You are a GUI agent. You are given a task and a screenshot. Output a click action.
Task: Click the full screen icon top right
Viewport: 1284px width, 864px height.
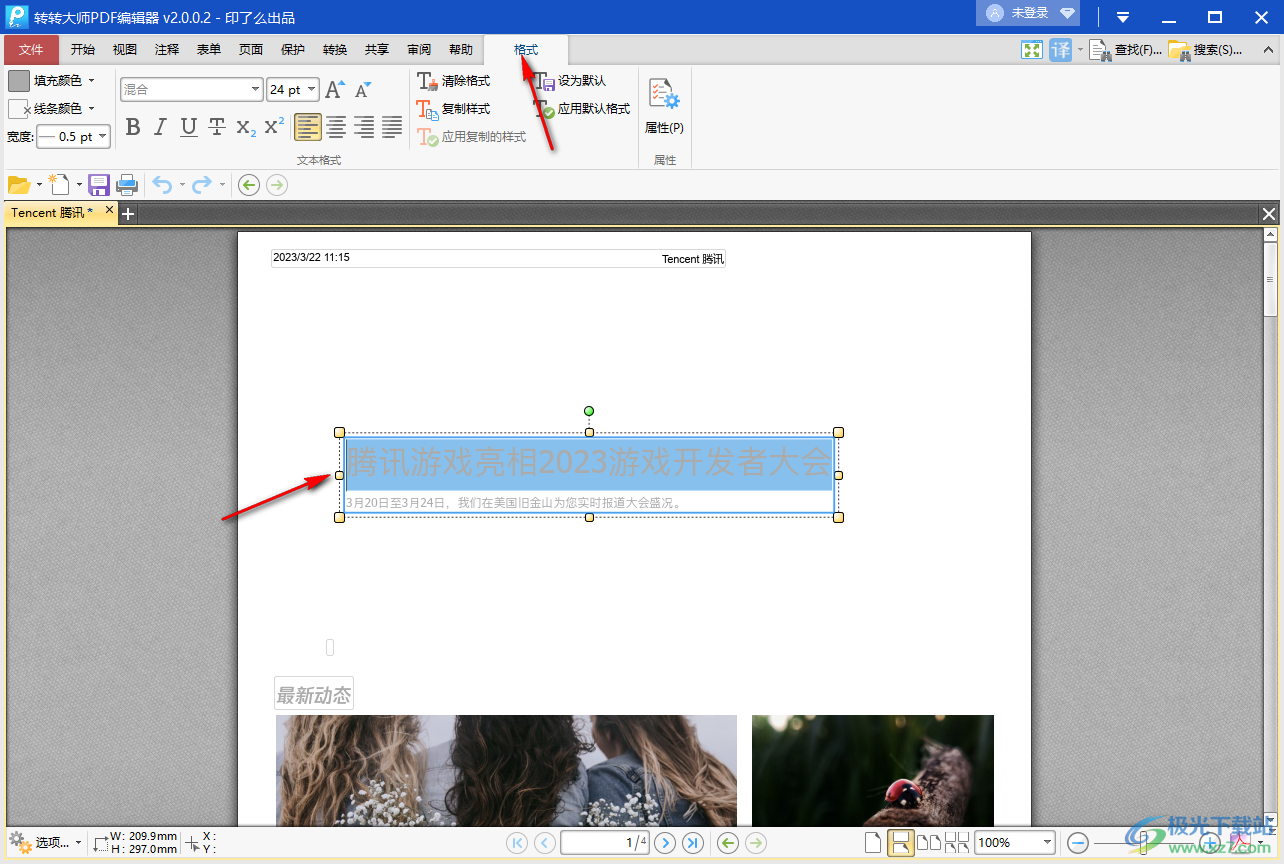coord(1032,49)
